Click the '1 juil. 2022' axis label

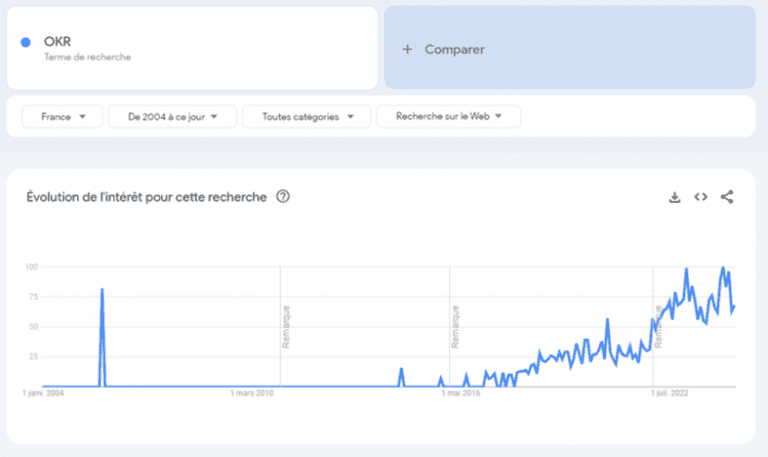point(654,394)
